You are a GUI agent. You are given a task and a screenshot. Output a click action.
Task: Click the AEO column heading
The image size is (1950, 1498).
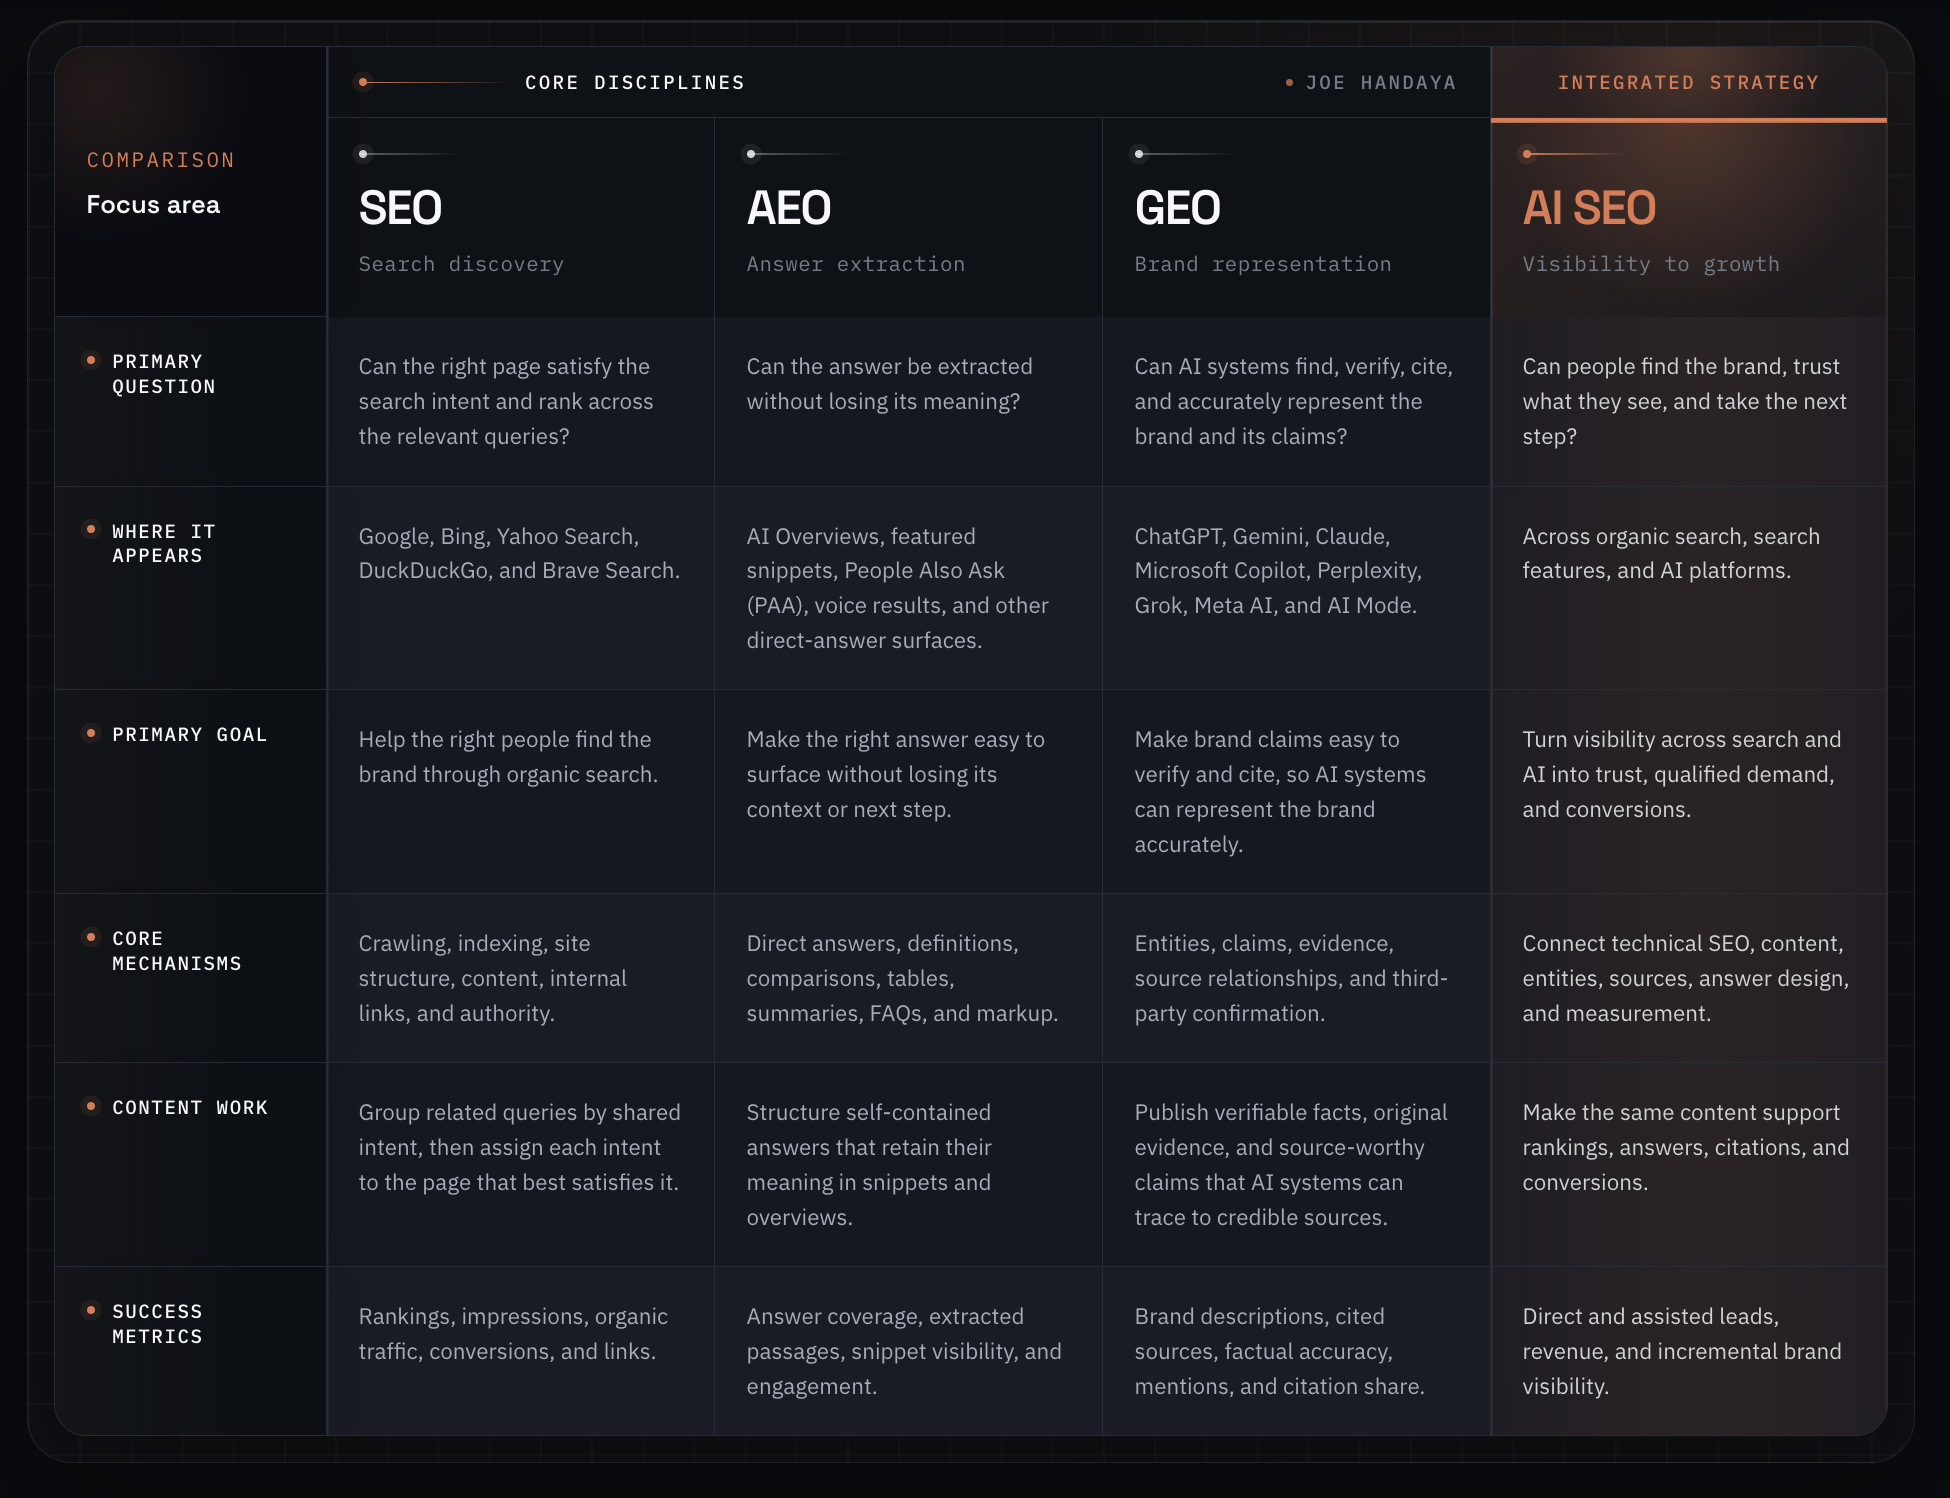pyautogui.click(x=788, y=208)
